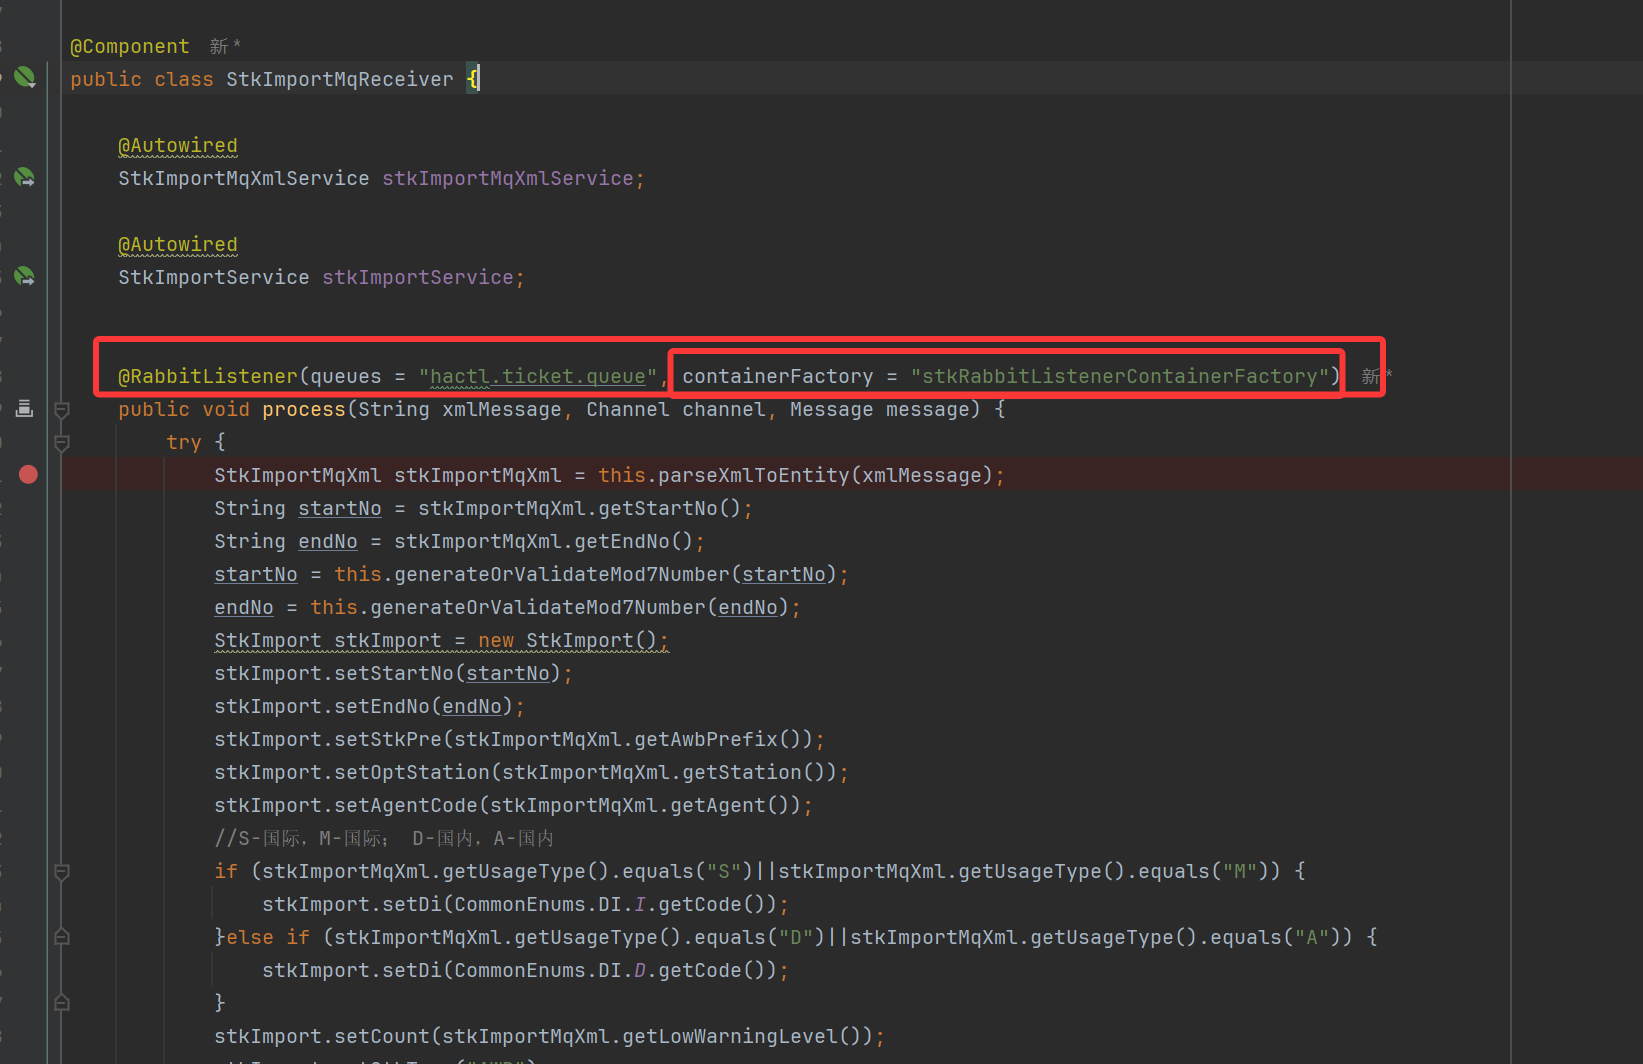
Task: Collapse the try block fold marker
Action: [61, 443]
